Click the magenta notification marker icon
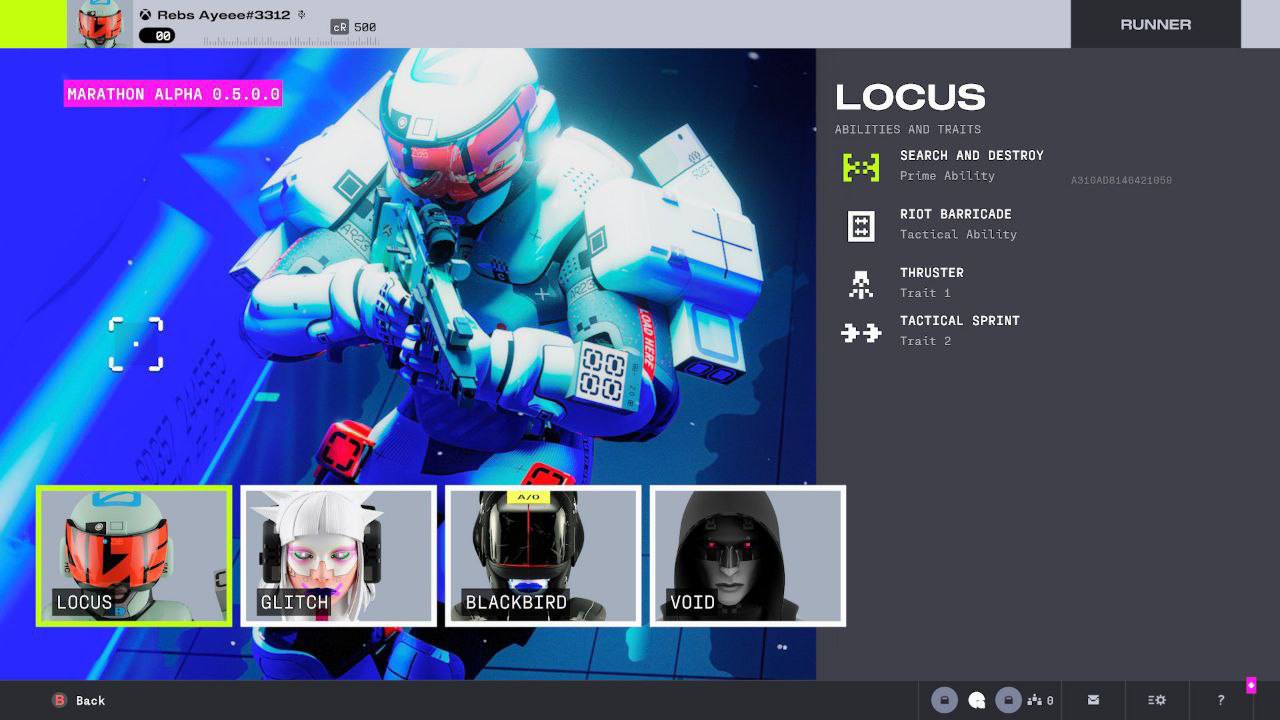Screen dimensions: 1280x720 1251,685
